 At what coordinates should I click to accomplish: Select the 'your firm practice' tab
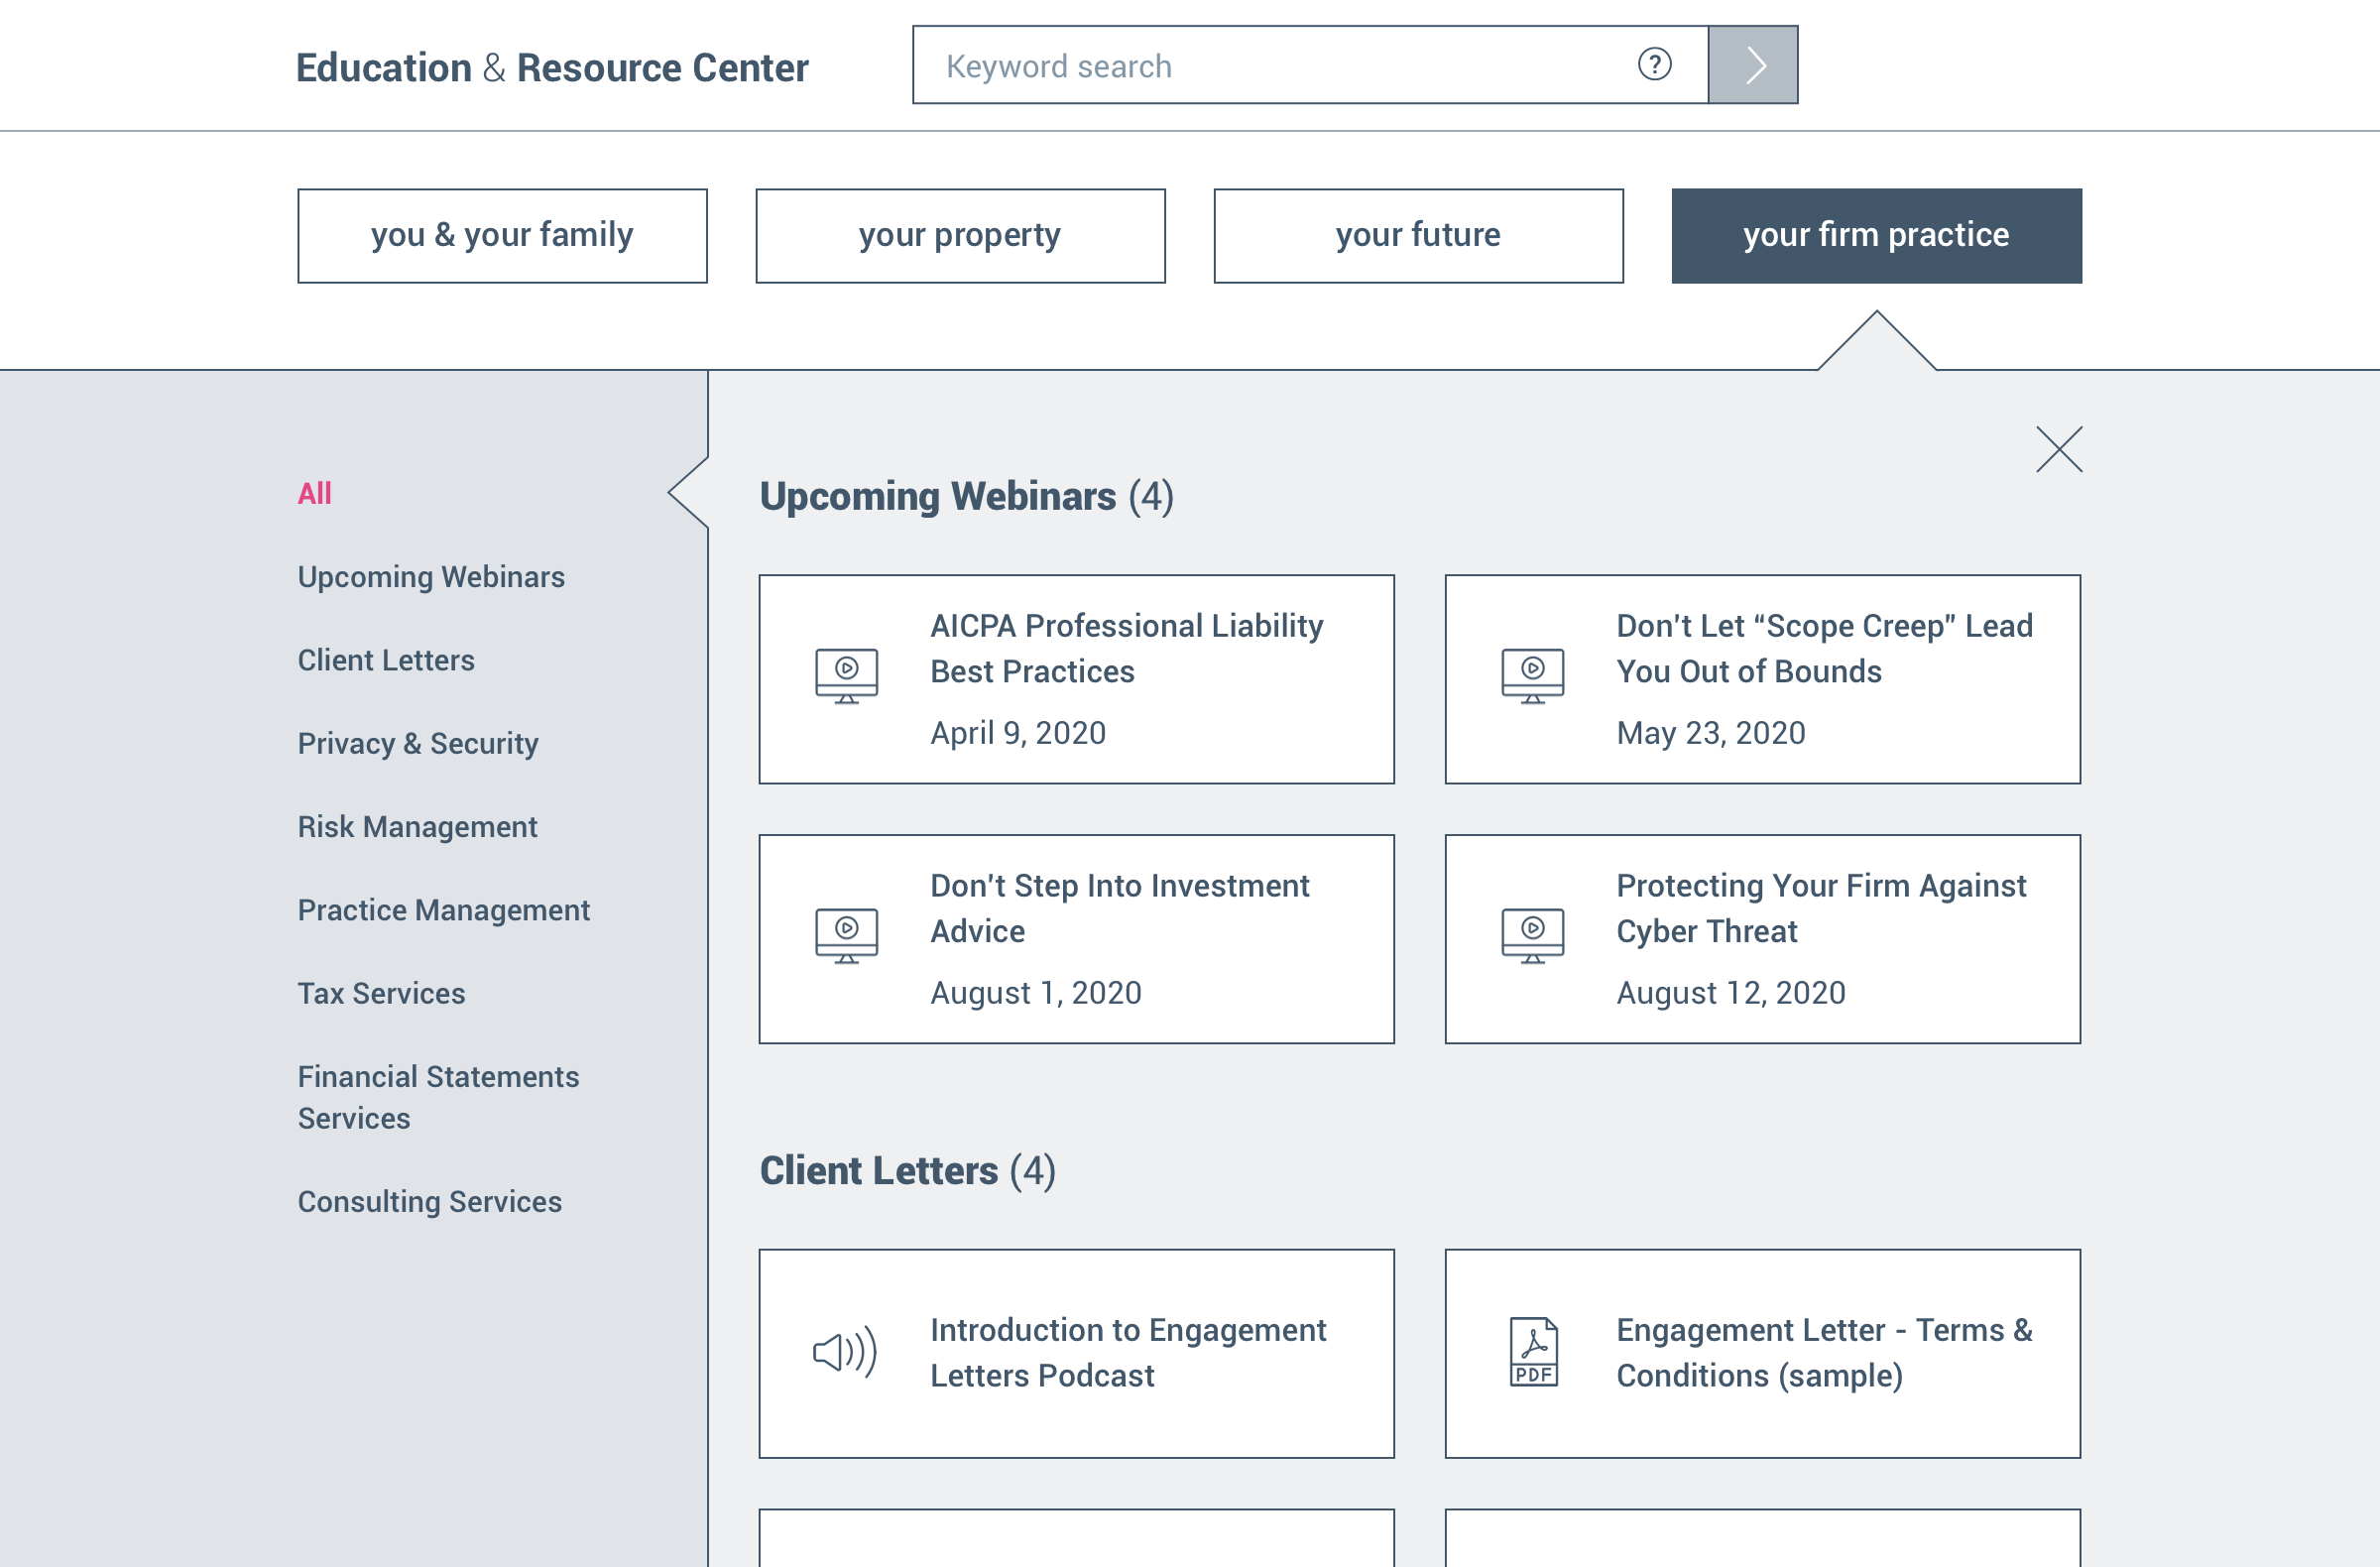tap(1876, 236)
